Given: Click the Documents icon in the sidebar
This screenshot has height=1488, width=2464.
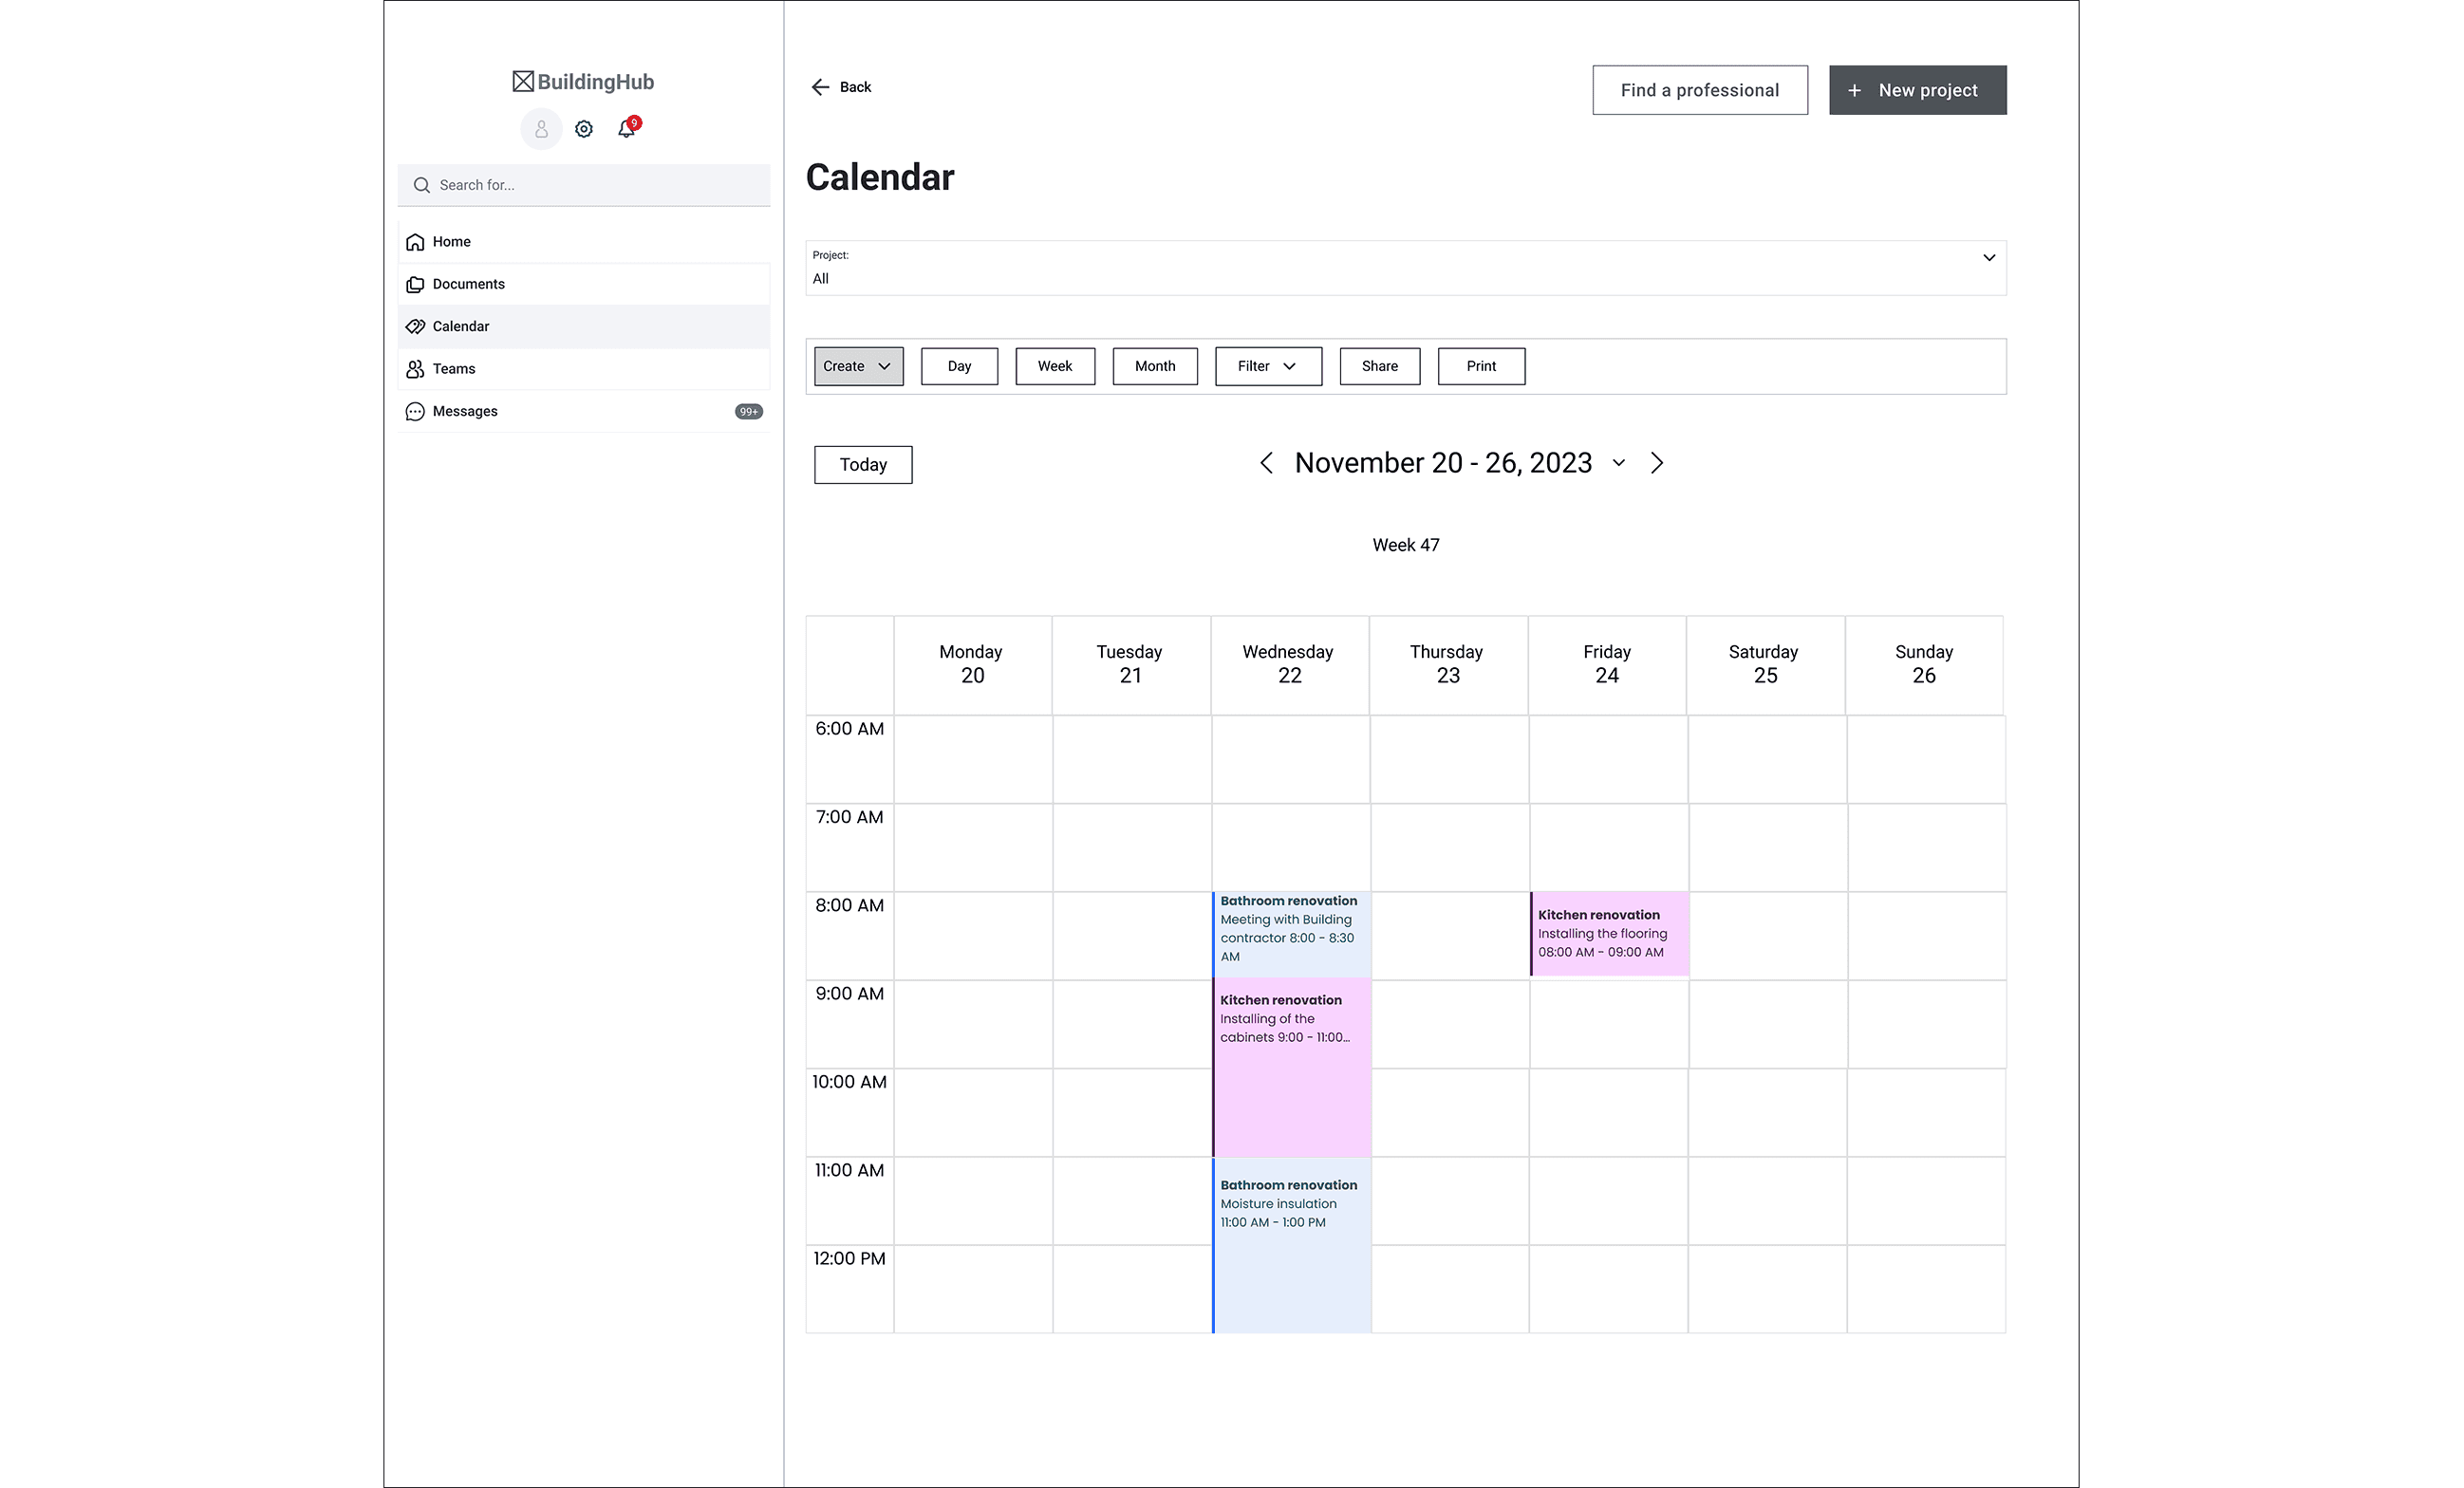Looking at the screenshot, I should pyautogui.click(x=415, y=285).
